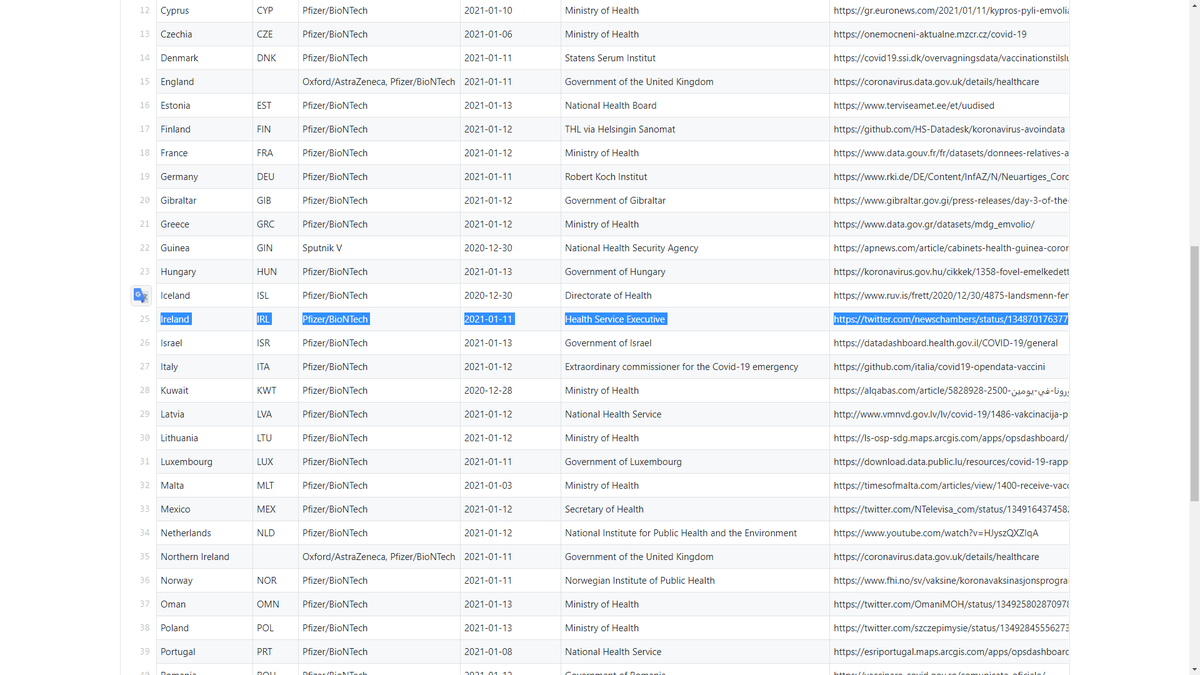
Task: Select line number 12
Action: [144, 10]
